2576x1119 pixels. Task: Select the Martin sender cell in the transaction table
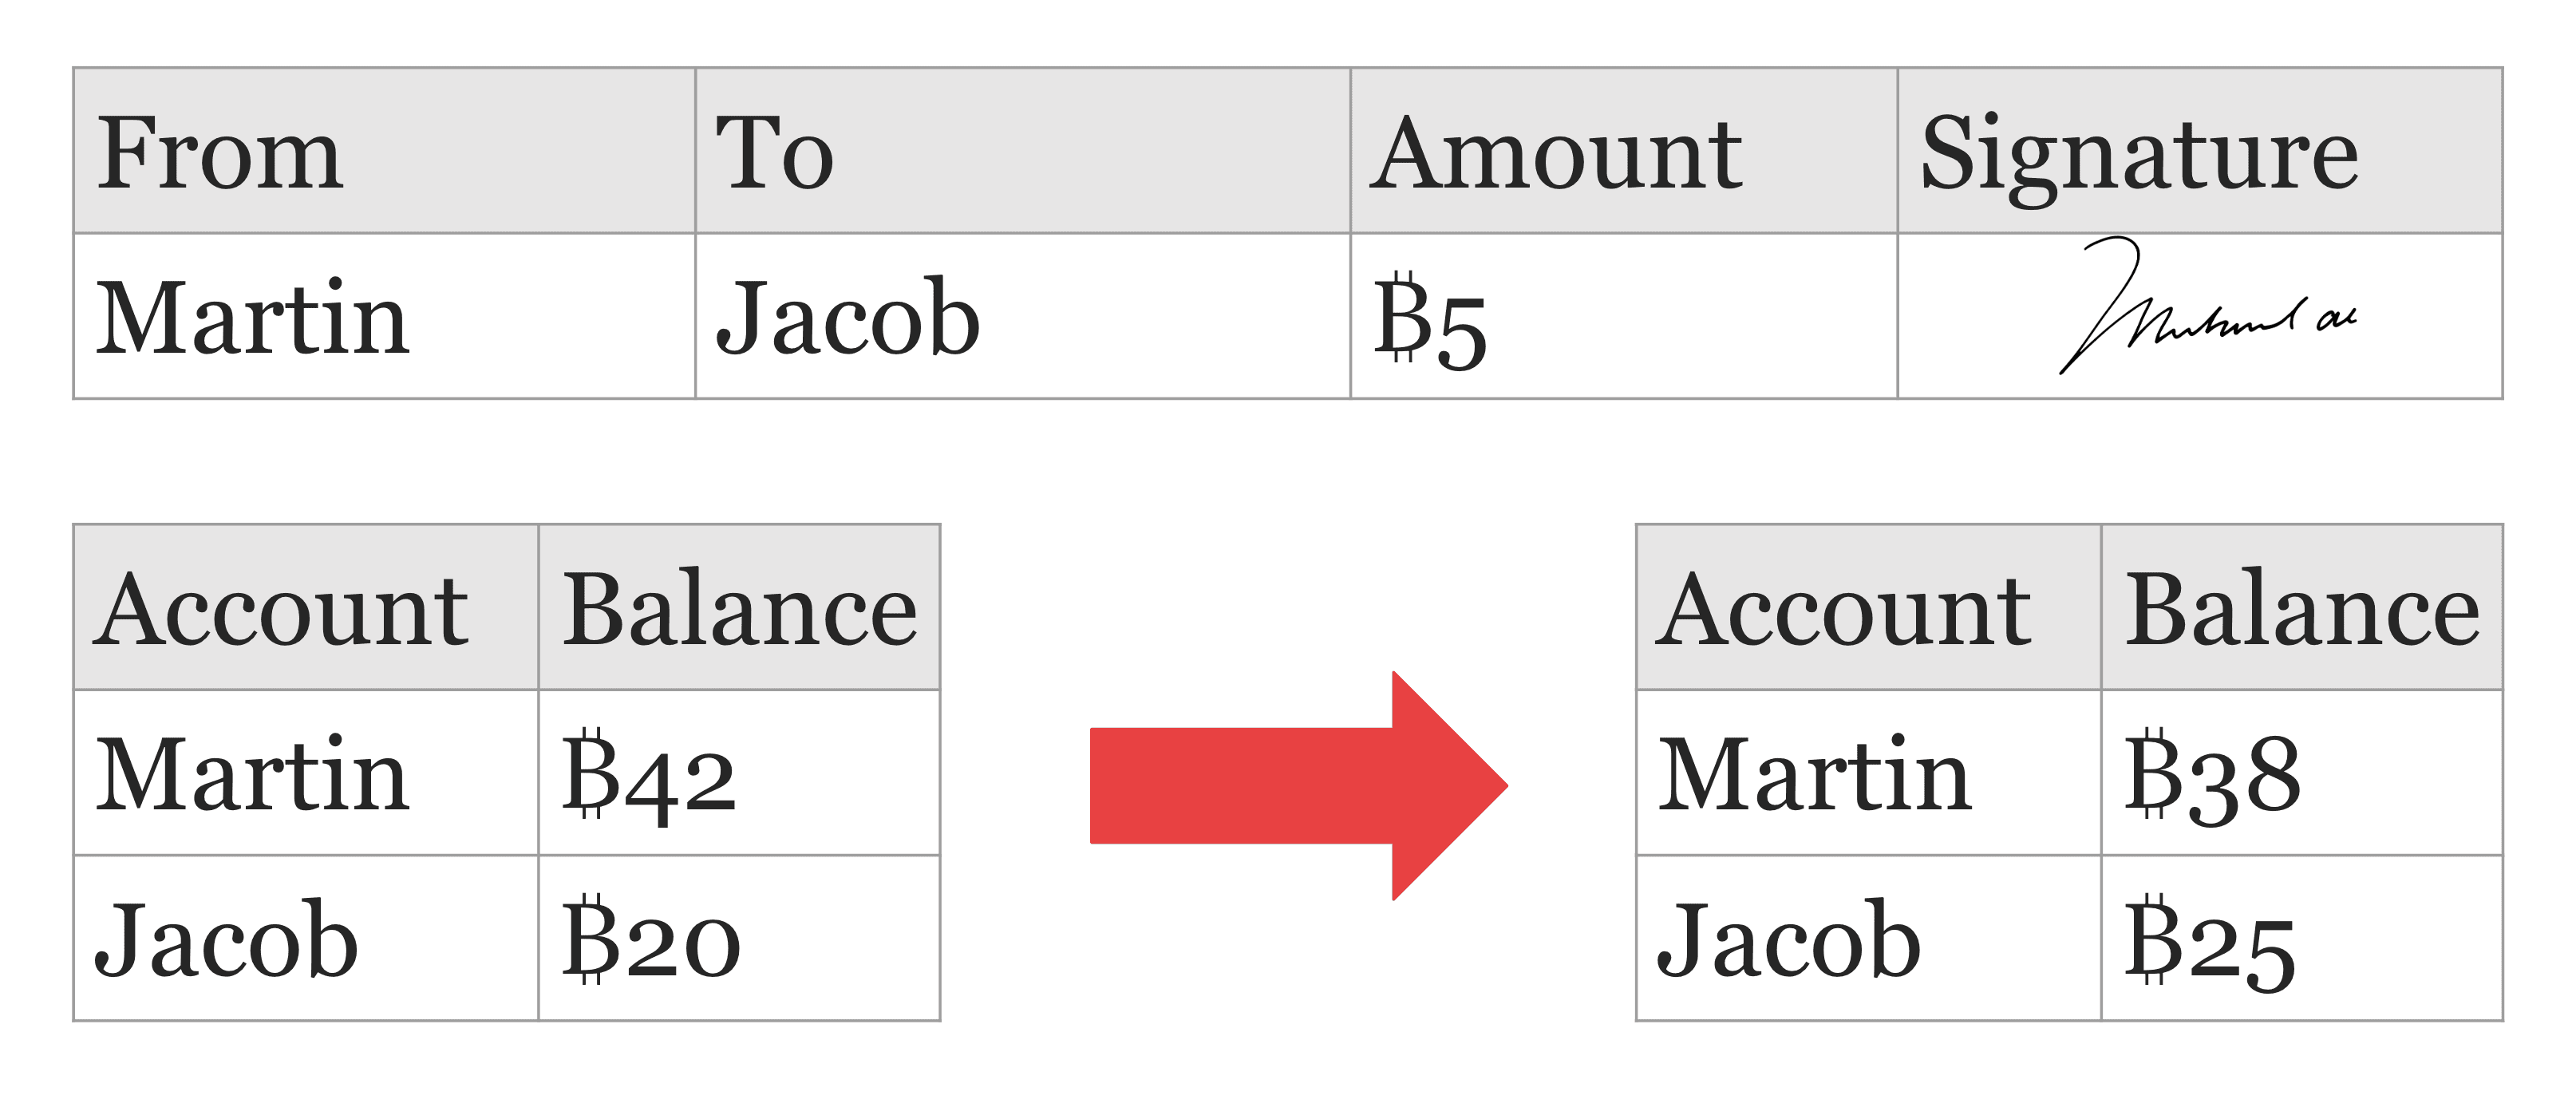(x=385, y=316)
